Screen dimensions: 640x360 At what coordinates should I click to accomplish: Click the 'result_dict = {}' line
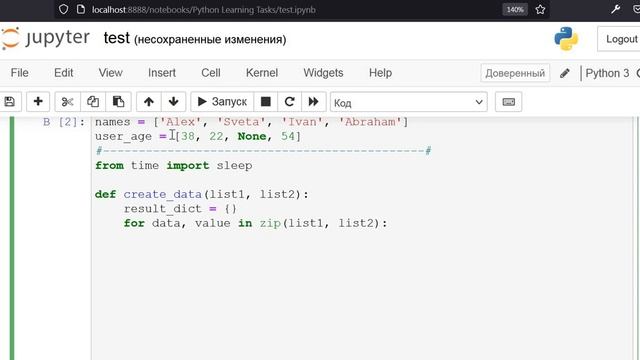point(180,209)
